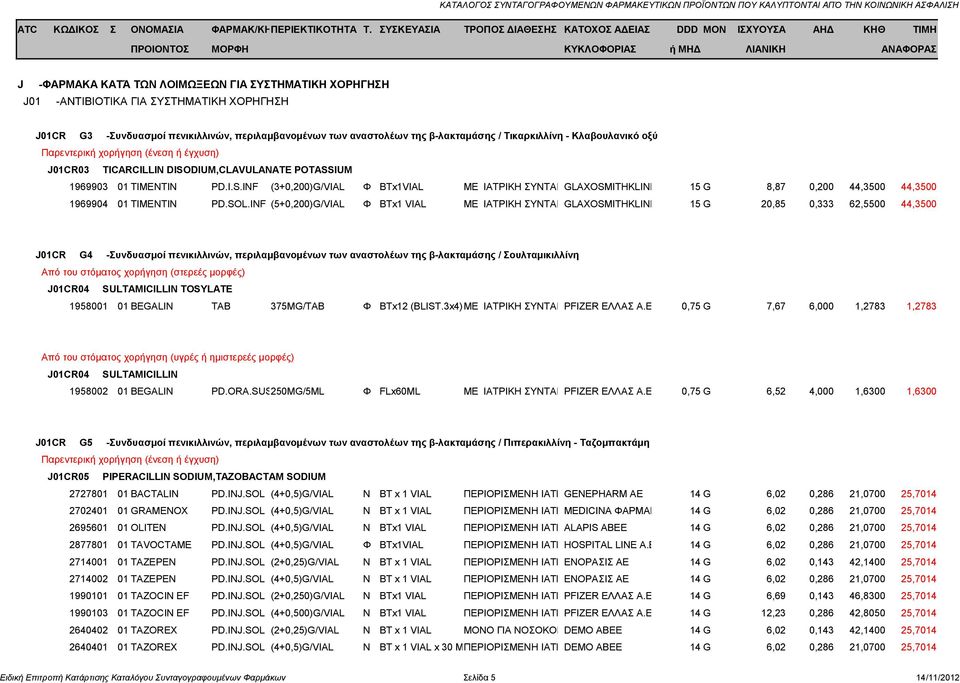Image resolution: width=960 pixels, height=683 pixels.
Task: Click the PD.I.S.INF form of TIMENTIN
Action: (234, 187)
